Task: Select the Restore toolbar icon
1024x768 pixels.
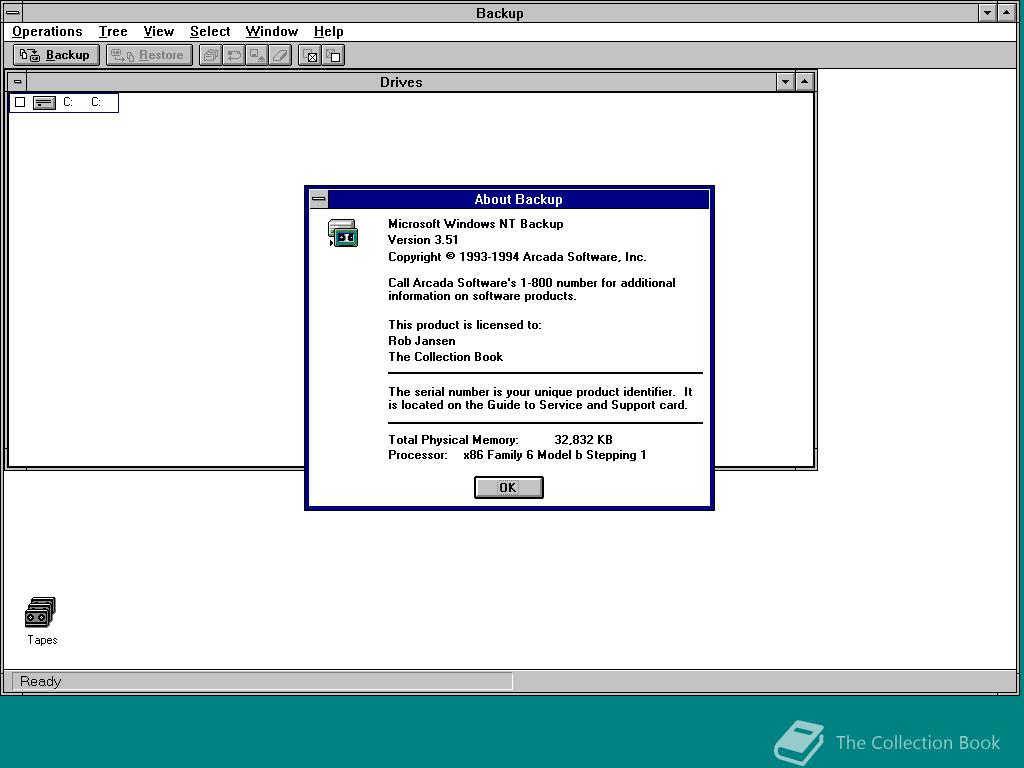Action: tap(148, 55)
